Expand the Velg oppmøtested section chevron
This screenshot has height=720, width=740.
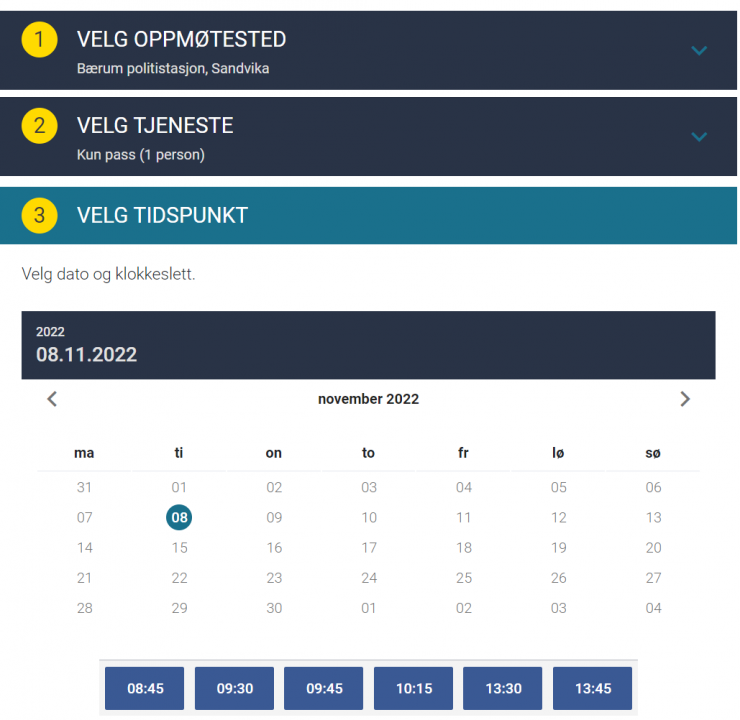699,51
